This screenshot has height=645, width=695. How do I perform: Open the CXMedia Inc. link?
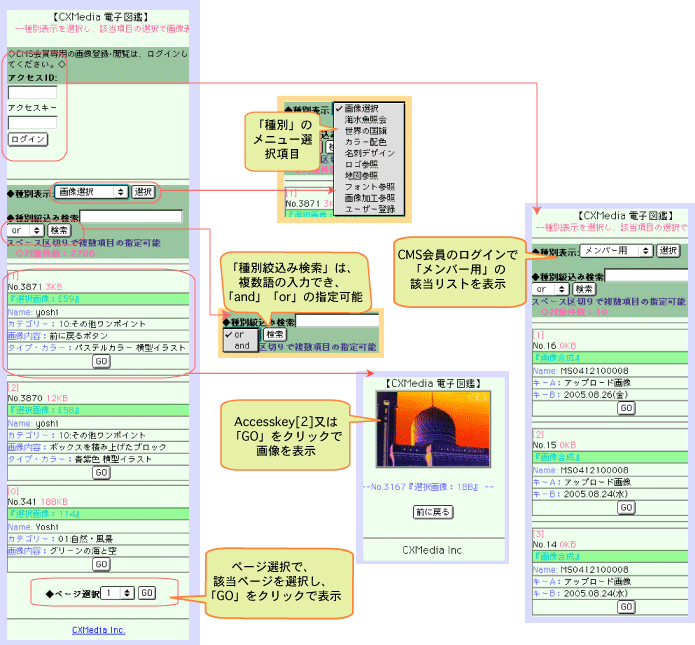(98, 630)
